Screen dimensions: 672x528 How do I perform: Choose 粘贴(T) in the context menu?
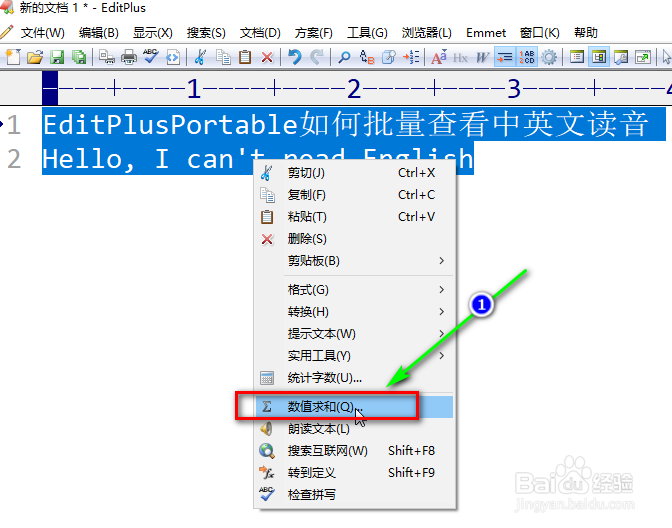click(x=354, y=217)
